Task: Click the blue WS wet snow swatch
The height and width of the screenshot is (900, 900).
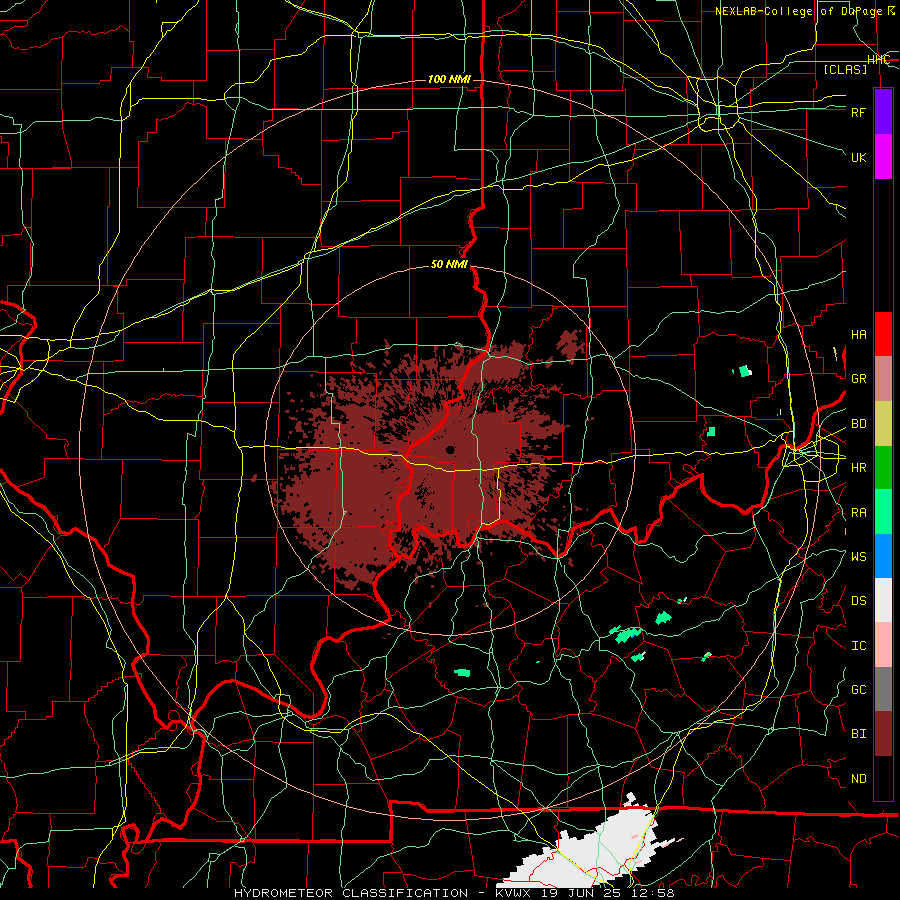Action: (x=883, y=556)
